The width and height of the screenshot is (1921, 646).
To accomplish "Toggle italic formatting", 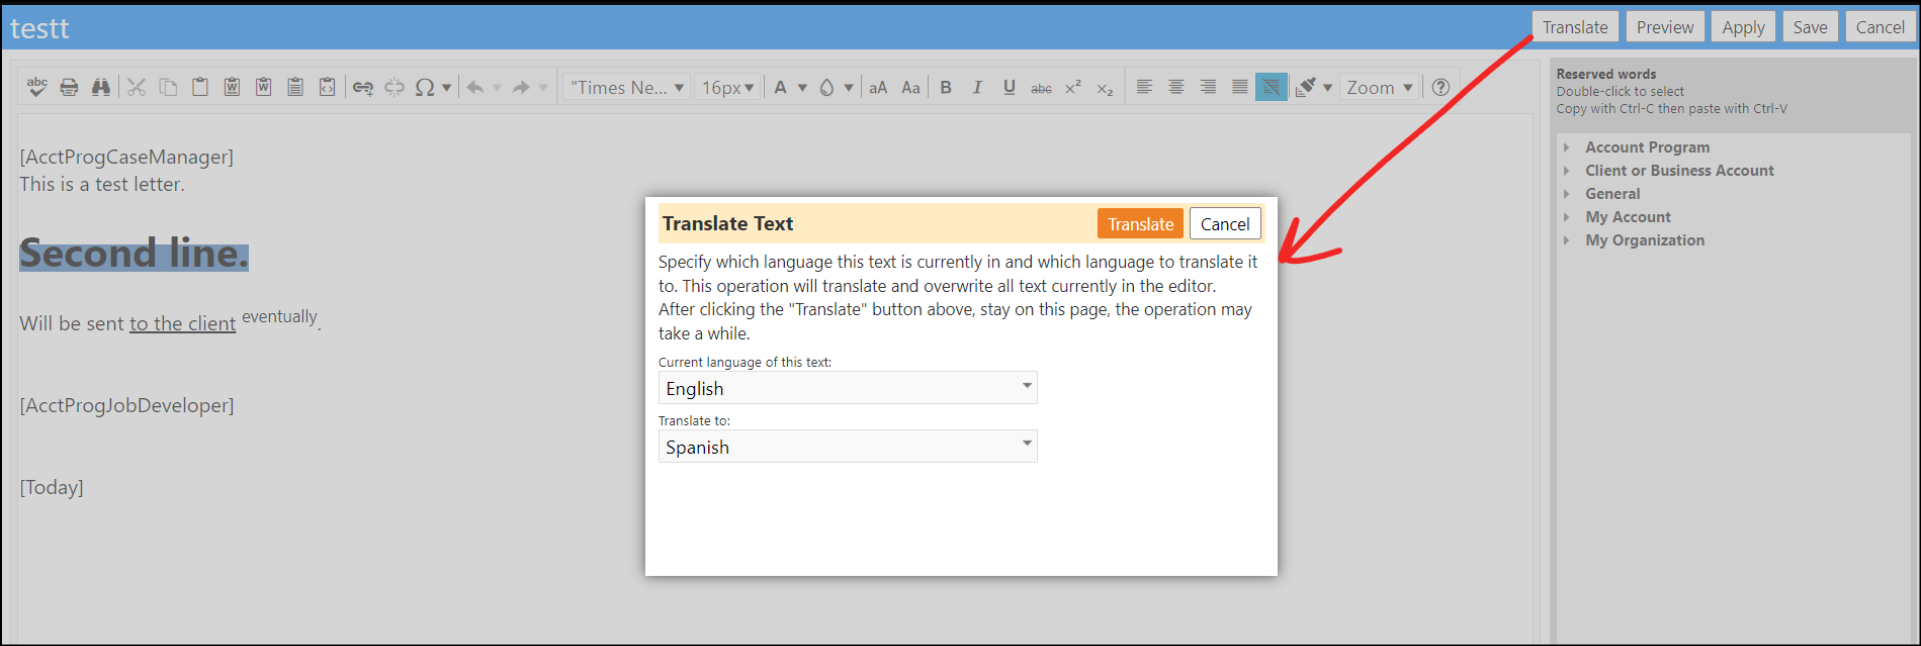I will 978,87.
